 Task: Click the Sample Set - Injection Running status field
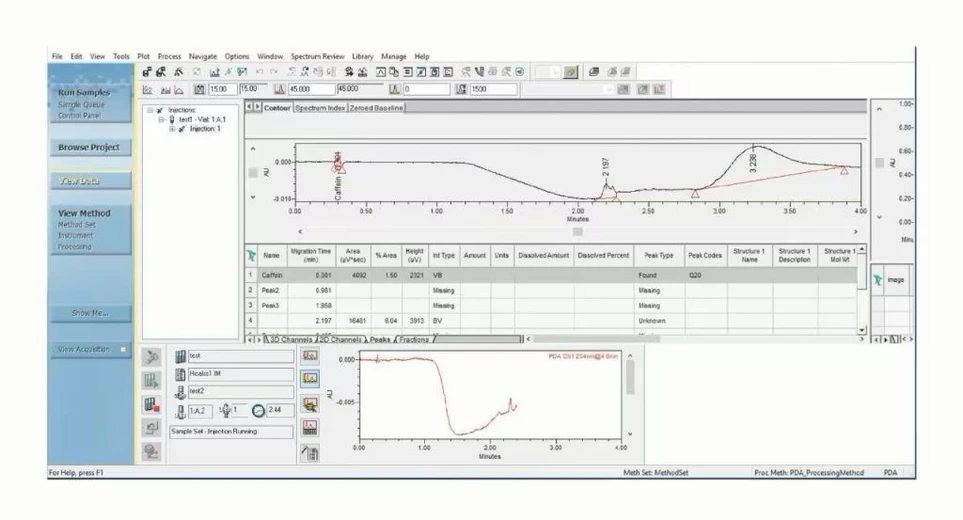(231, 432)
